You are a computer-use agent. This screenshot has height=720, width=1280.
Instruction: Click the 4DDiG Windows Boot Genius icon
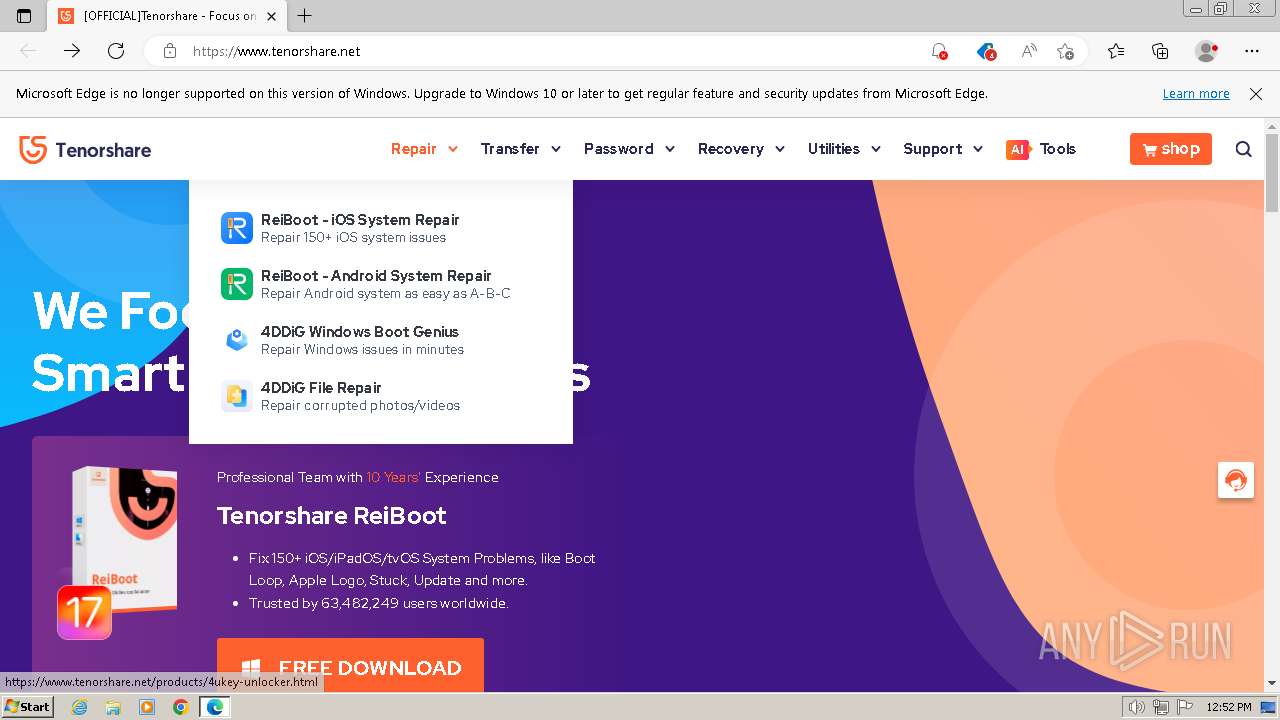(237, 340)
